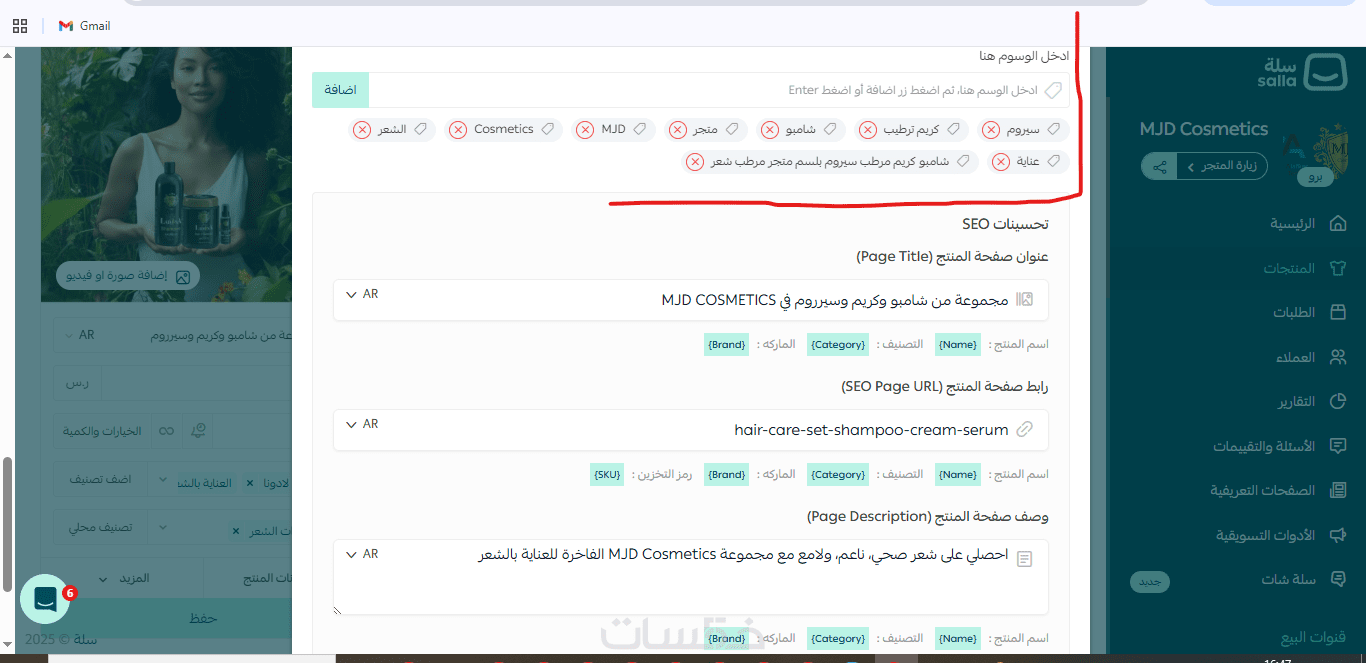Click the reports pie chart icon التقارير
Viewport: 1366px width, 663px height.
pos(1338,402)
